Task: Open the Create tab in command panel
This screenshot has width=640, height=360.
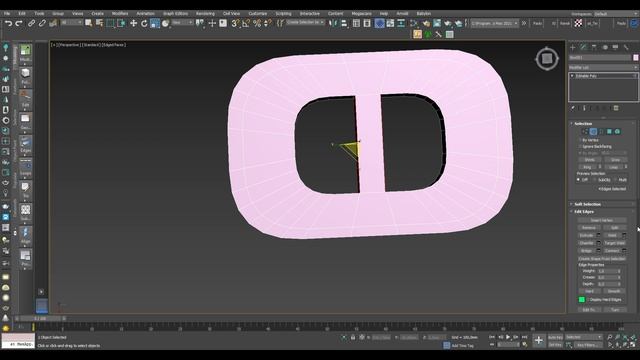Action: coord(573,47)
